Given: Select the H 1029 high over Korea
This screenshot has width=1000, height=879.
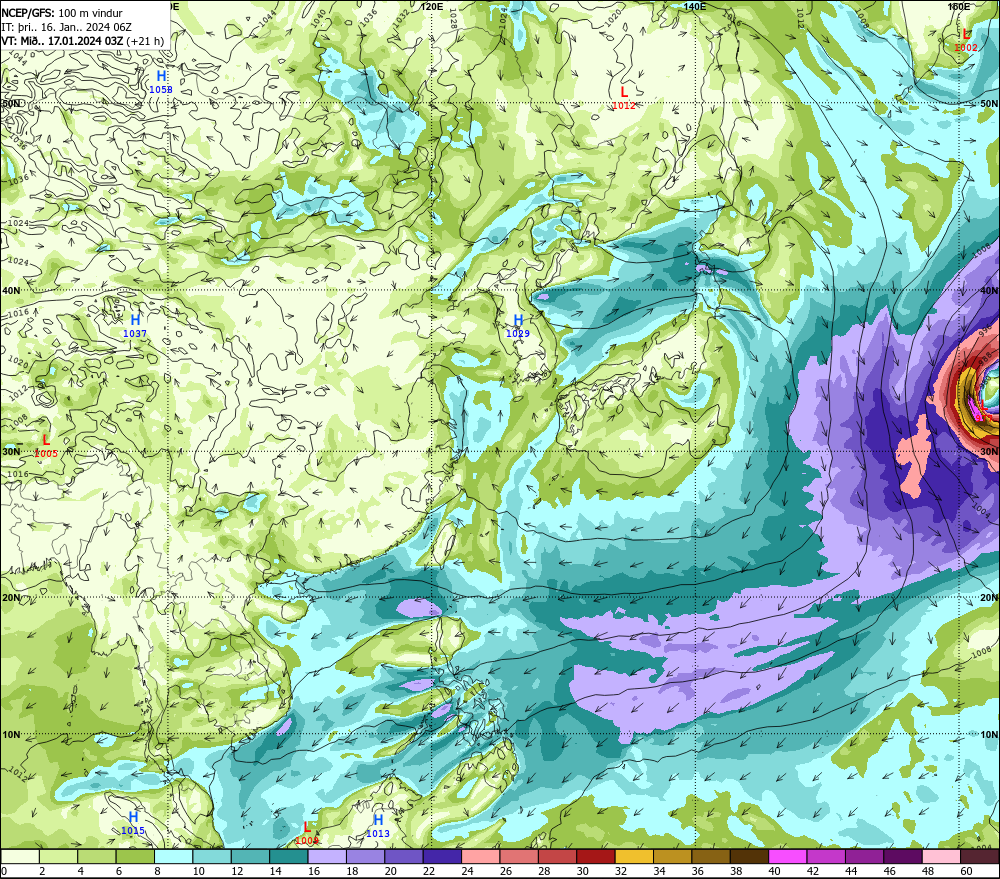Looking at the screenshot, I should tap(518, 325).
